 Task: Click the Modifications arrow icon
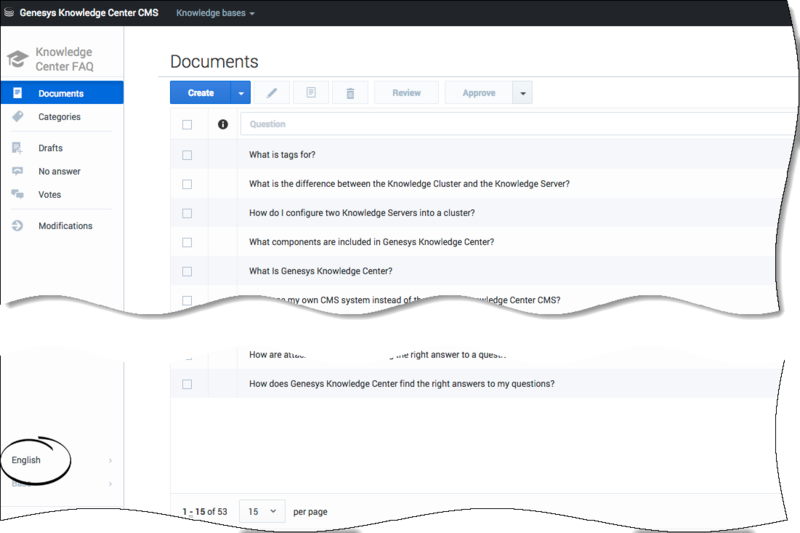[x=17, y=225]
